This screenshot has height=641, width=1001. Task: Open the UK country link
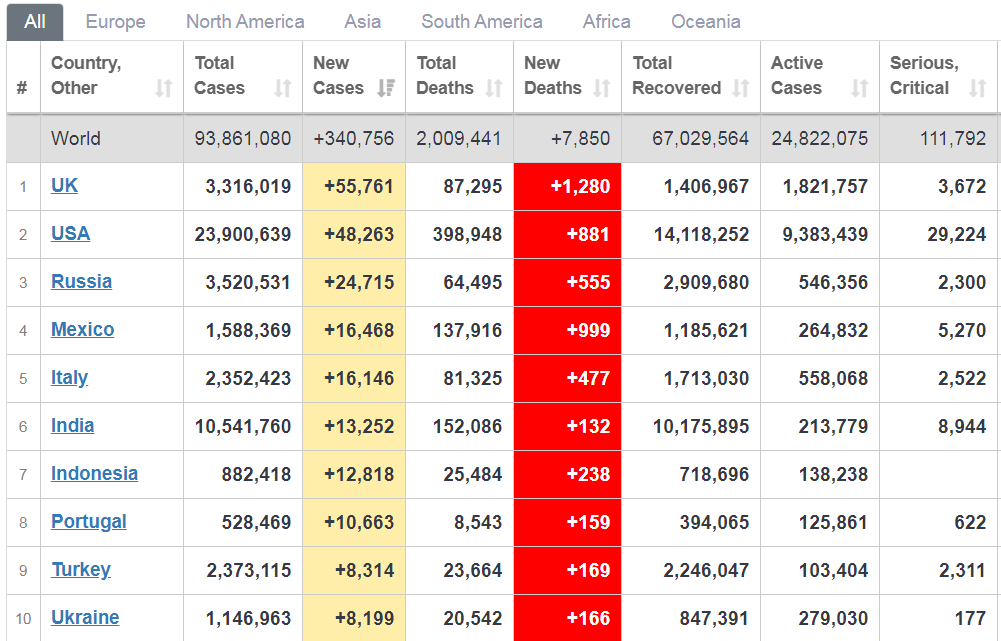64,186
